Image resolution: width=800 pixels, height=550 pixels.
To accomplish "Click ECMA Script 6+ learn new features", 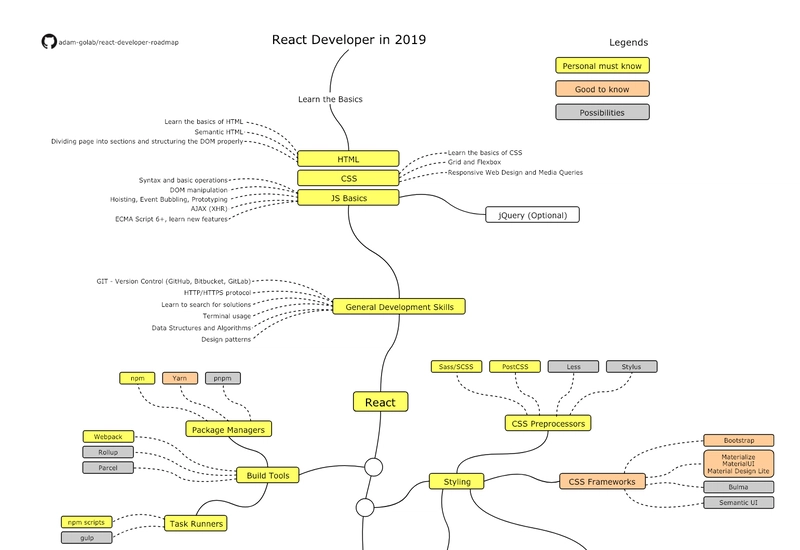I will [x=171, y=219].
